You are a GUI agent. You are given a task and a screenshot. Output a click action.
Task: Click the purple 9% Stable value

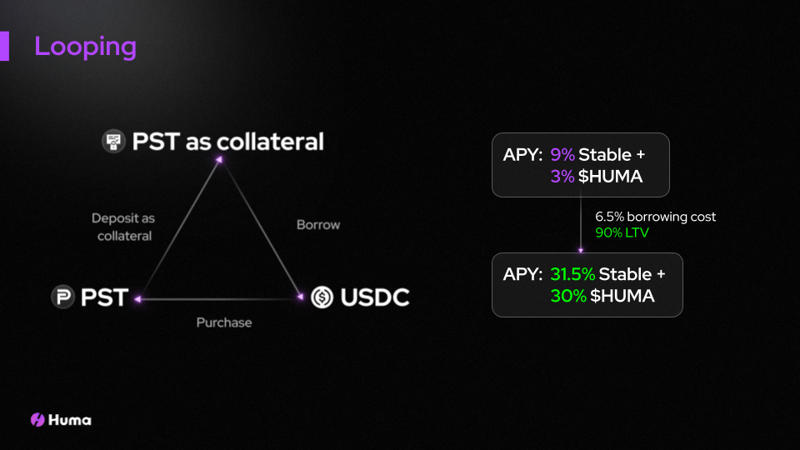tap(562, 155)
